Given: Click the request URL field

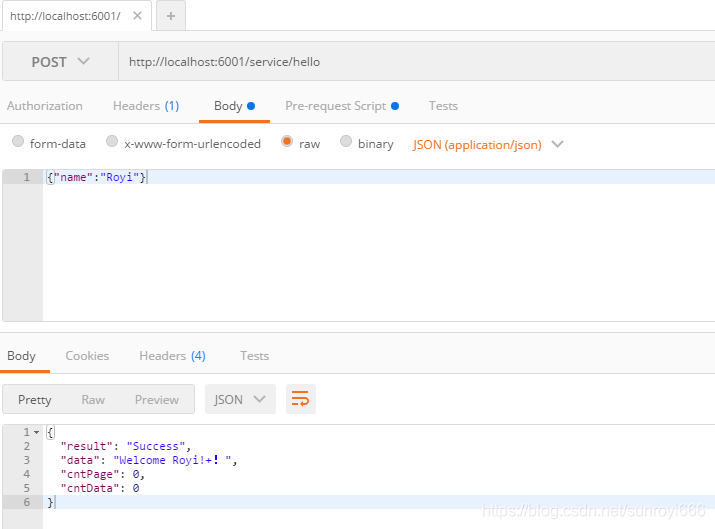Looking at the screenshot, I should (x=416, y=62).
